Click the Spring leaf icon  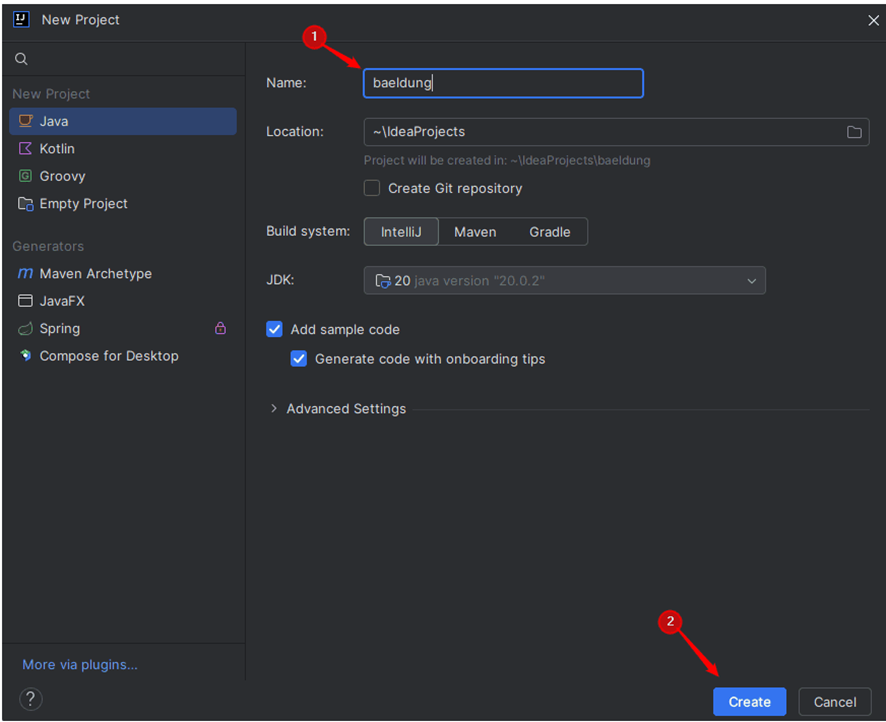click(x=26, y=329)
